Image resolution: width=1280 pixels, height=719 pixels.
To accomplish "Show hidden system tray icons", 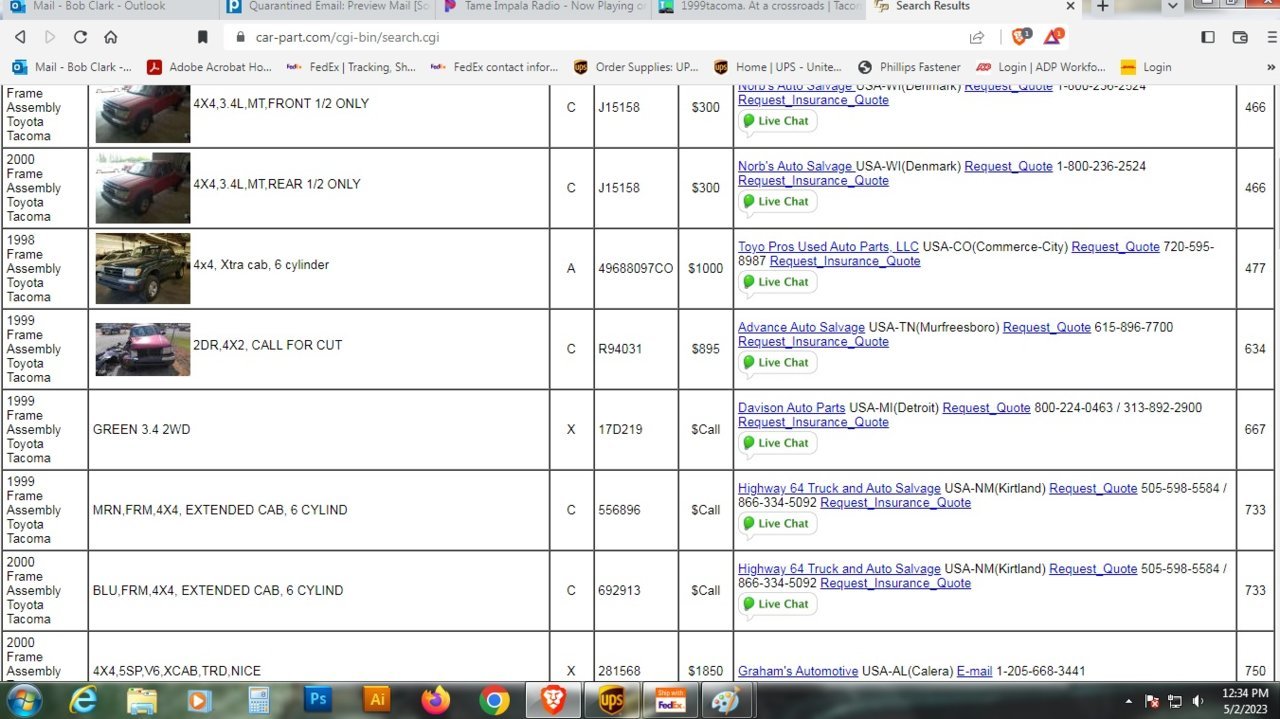I will (x=1129, y=701).
